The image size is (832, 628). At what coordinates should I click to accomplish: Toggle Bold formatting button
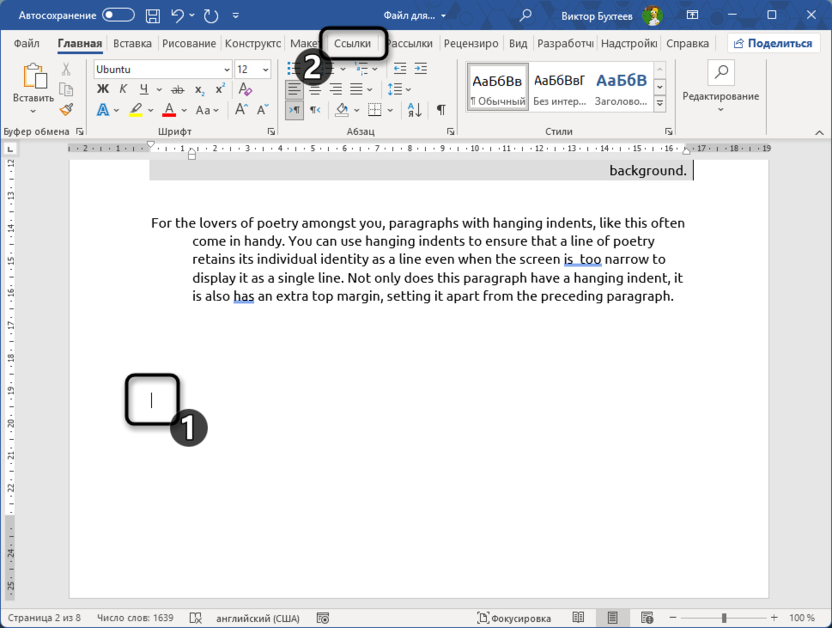point(102,90)
